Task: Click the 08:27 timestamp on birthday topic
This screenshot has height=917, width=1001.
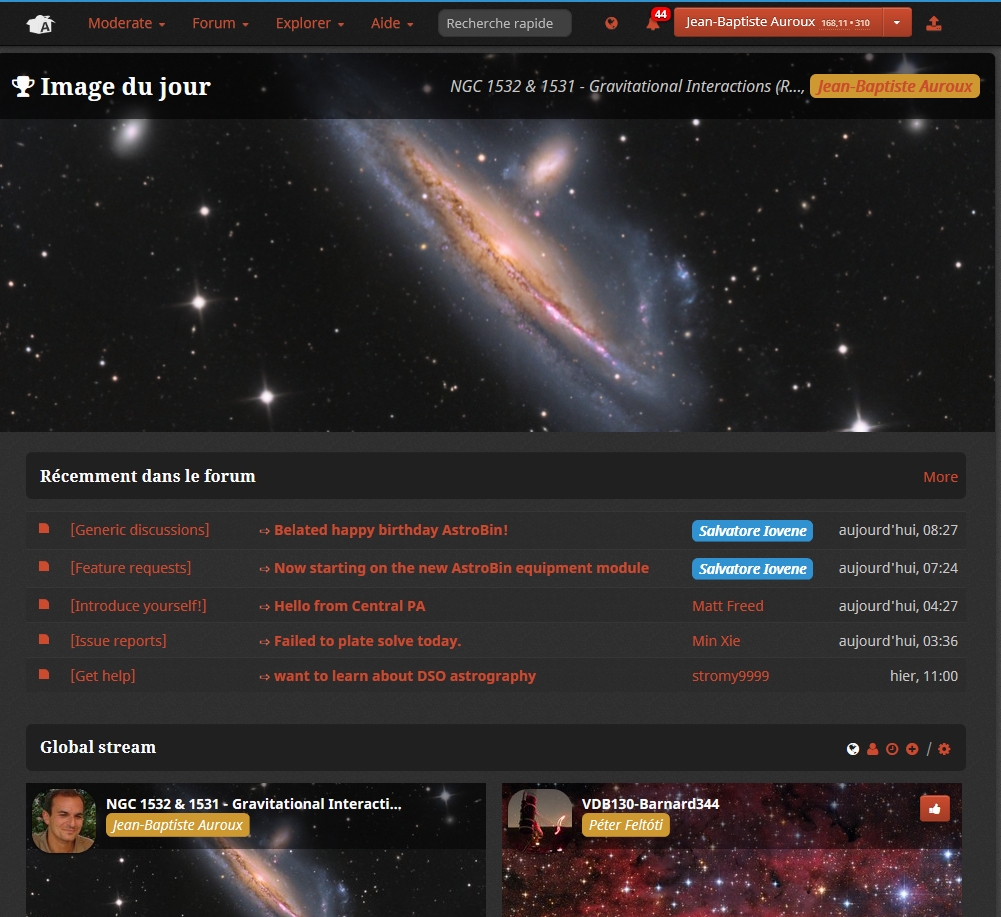Action: point(898,530)
